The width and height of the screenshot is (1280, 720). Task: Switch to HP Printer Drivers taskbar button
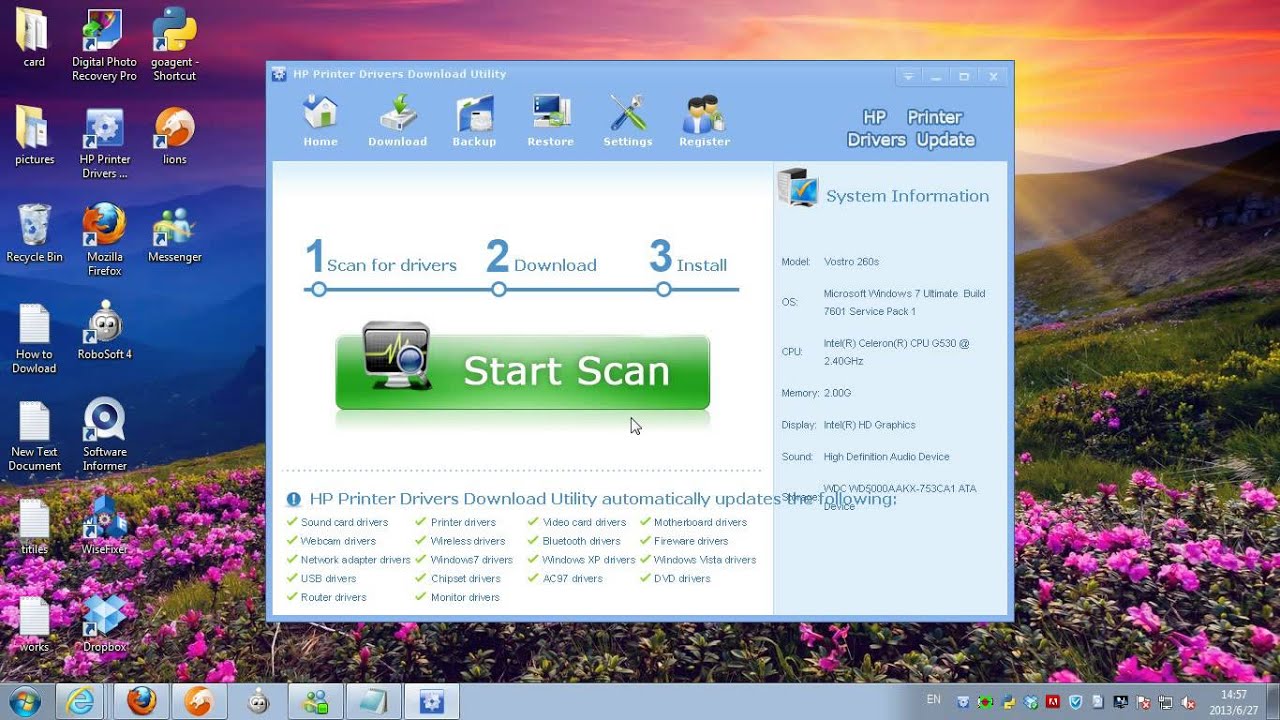pyautogui.click(x=431, y=702)
